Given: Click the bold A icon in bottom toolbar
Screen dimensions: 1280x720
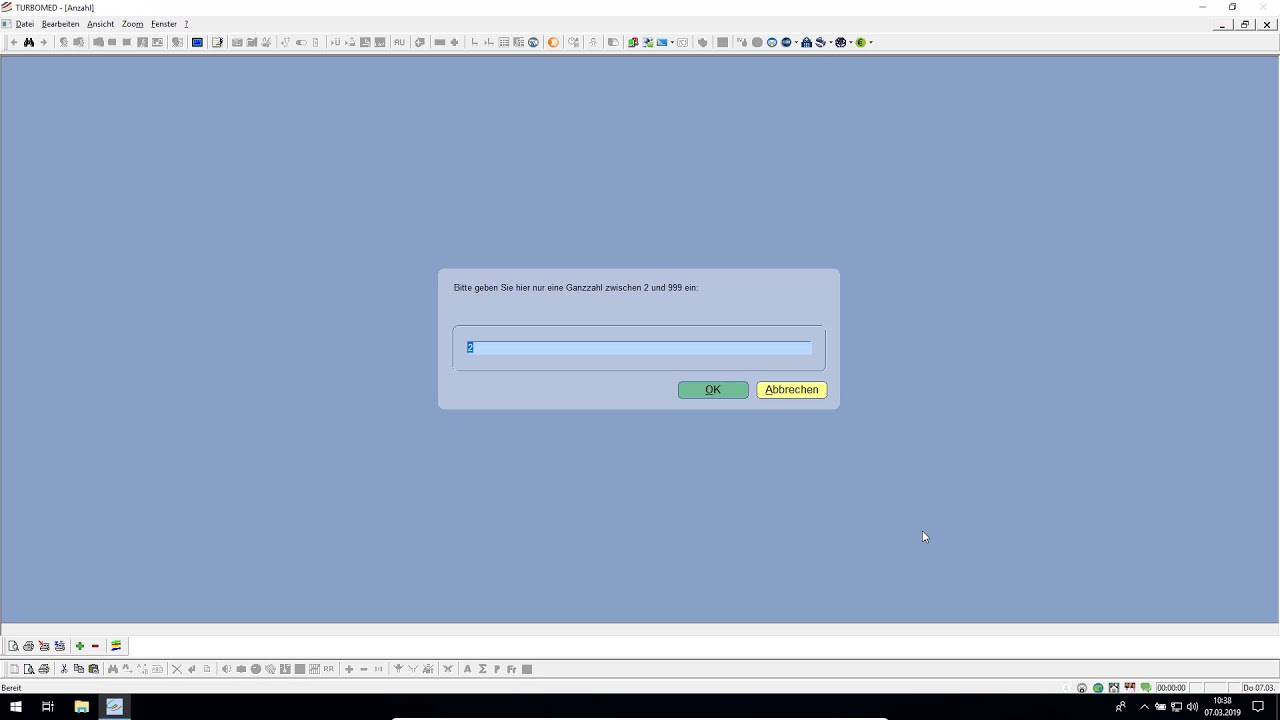Looking at the screenshot, I should click(467, 669).
